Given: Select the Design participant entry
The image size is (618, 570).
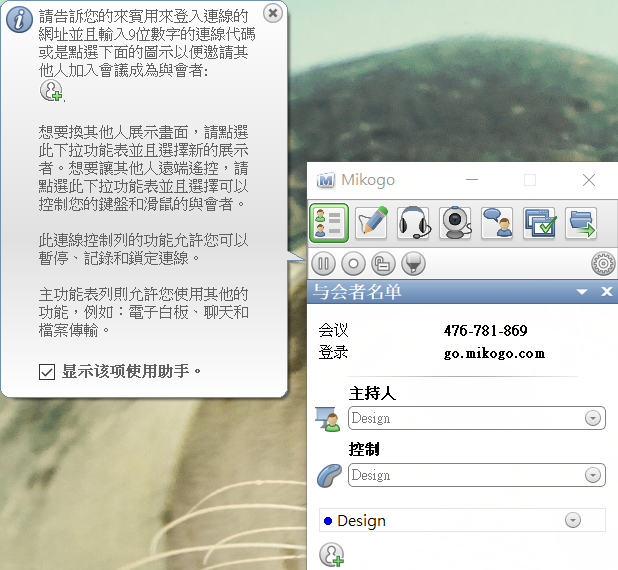Looking at the screenshot, I should click(x=462, y=520).
